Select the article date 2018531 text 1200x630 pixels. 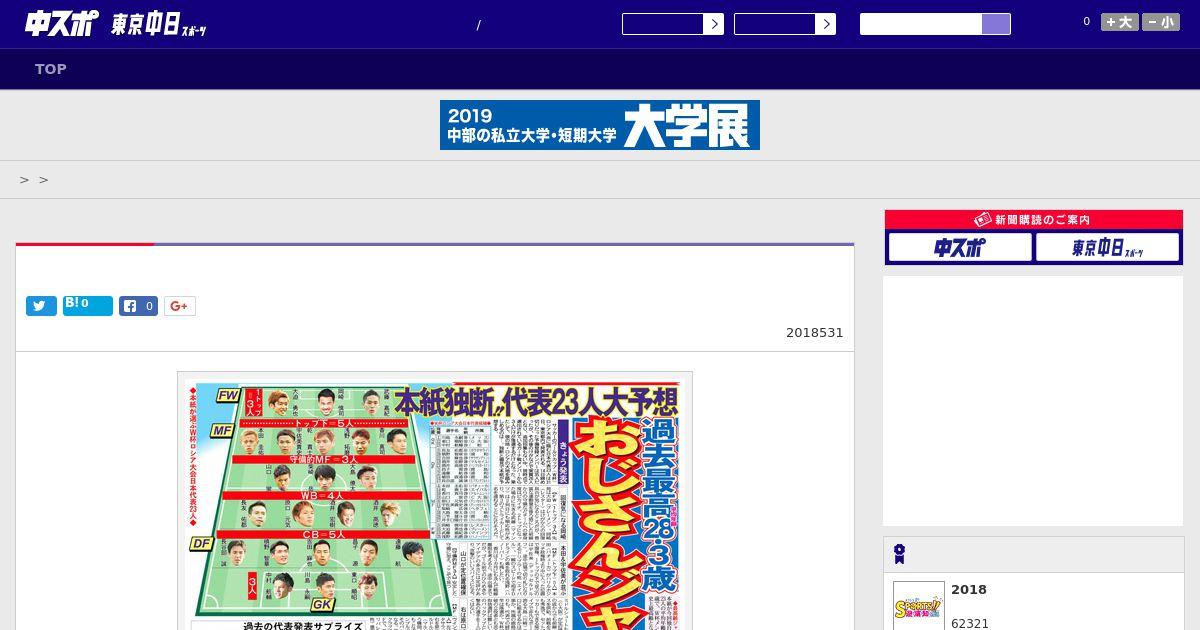pos(815,333)
